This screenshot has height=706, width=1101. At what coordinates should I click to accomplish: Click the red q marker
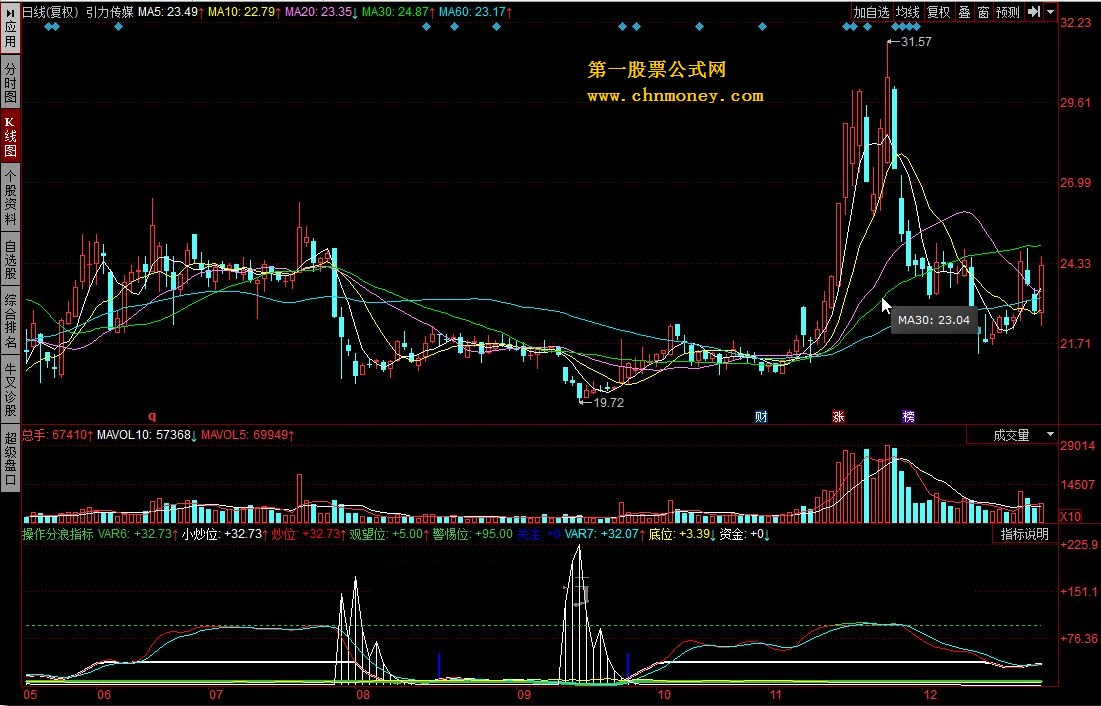pos(152,416)
